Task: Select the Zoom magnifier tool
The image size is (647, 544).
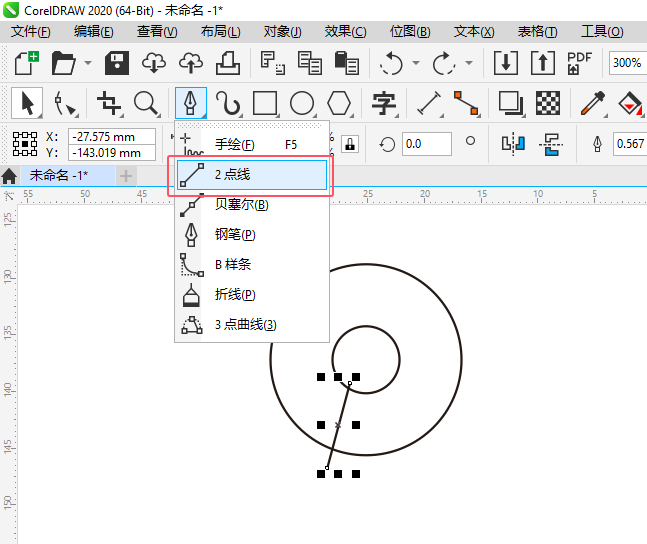Action: pos(146,103)
